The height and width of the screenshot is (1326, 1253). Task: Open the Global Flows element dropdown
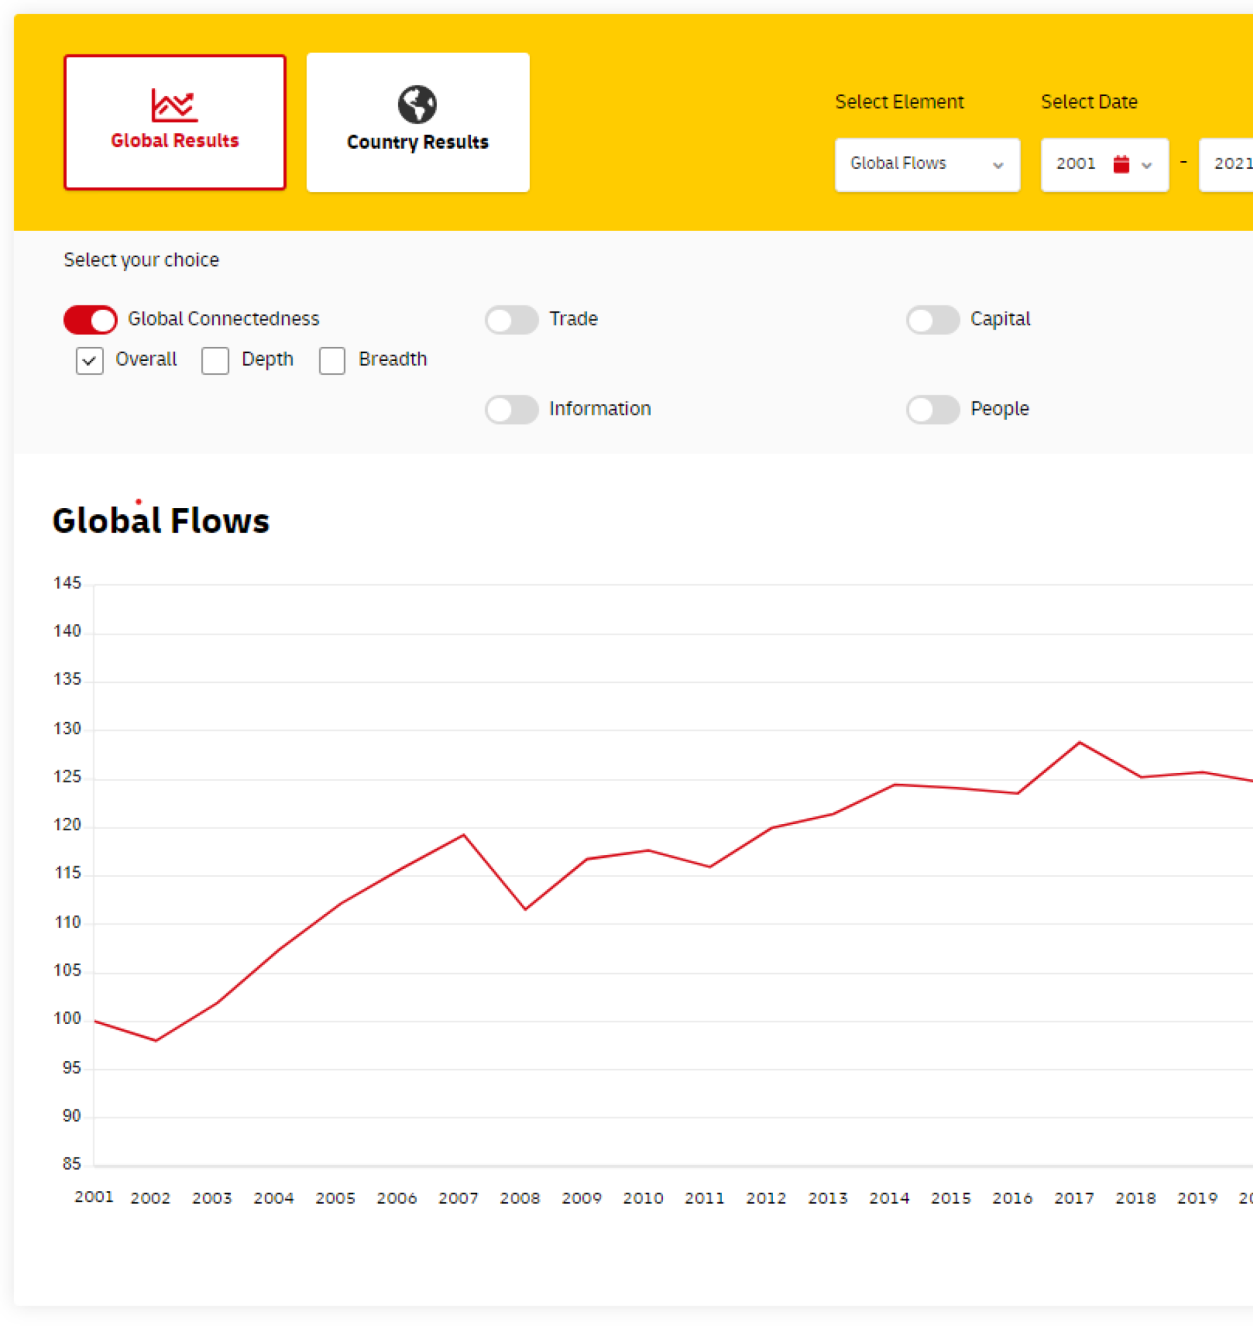[926, 164]
